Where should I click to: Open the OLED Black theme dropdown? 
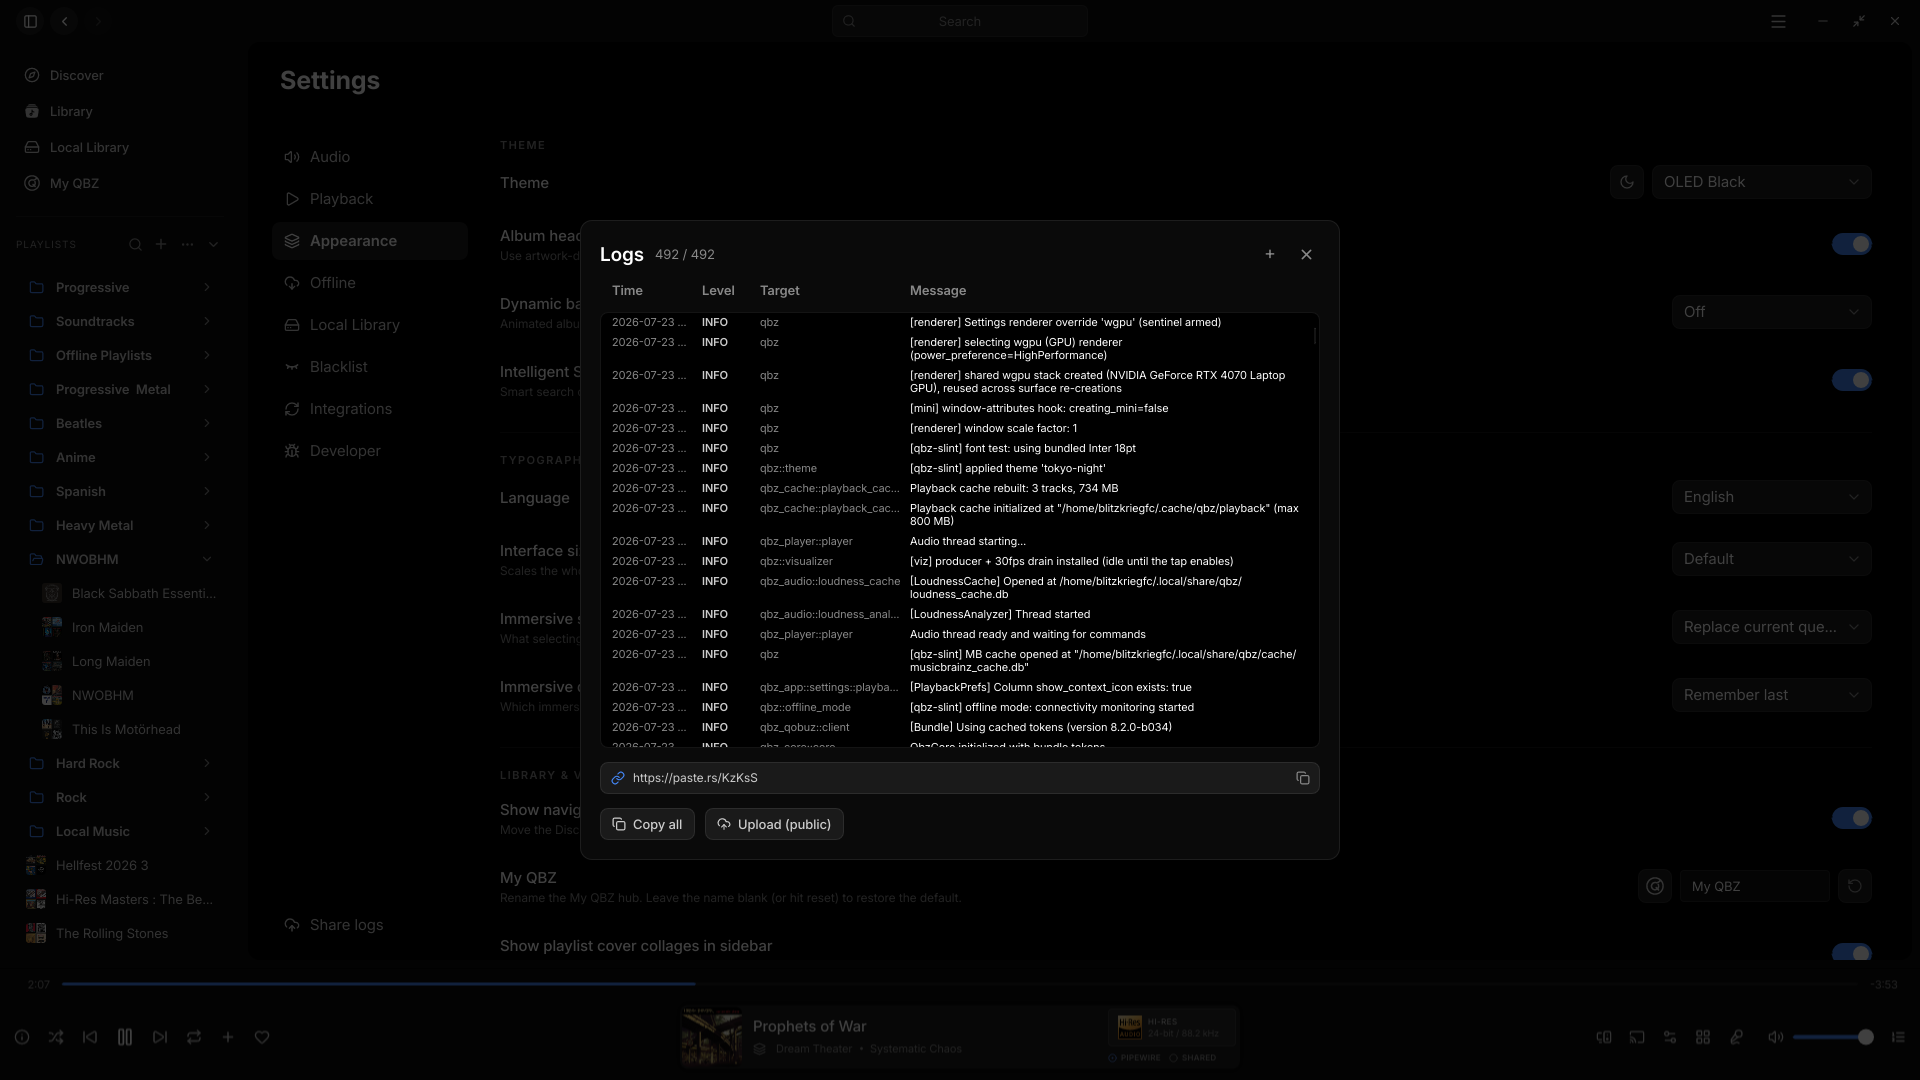point(1762,182)
